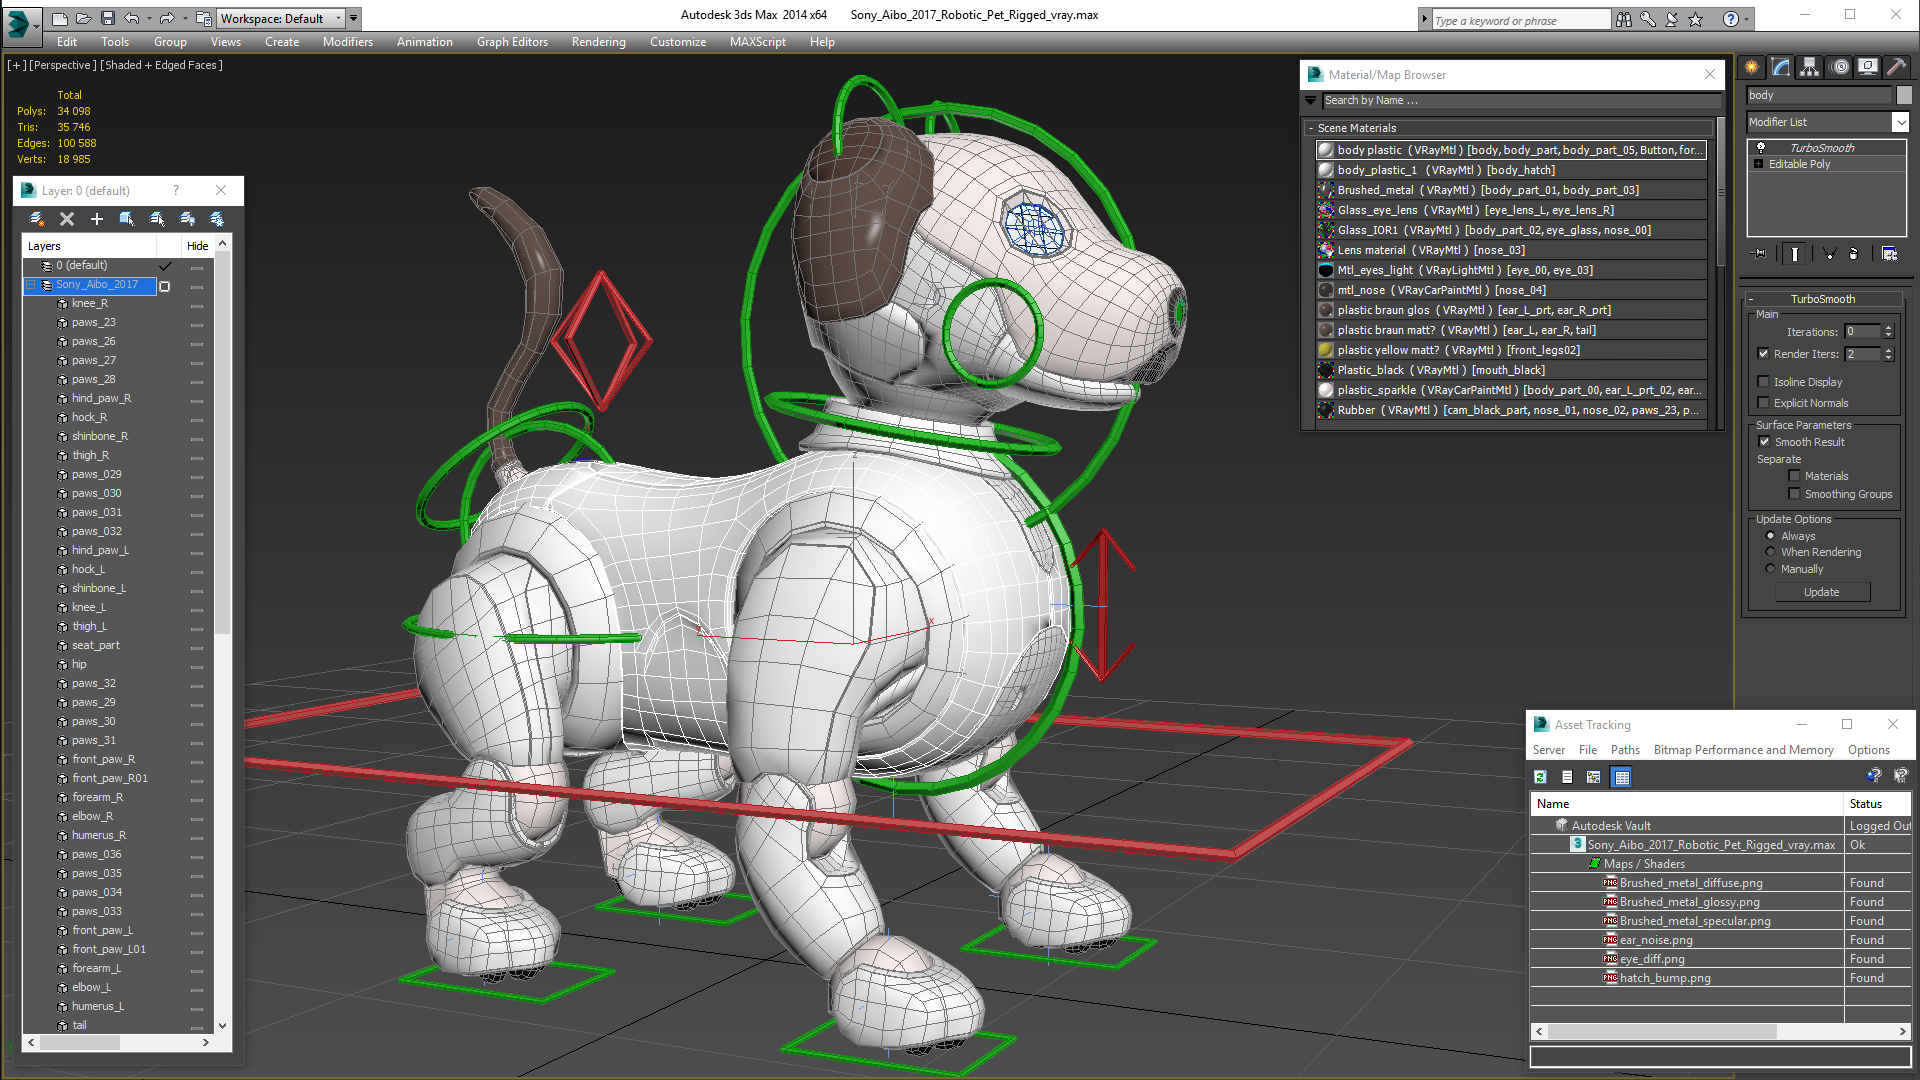Click Table View icon in Asset Tracking toolbar
1920x1080 pixels.
tap(1622, 777)
